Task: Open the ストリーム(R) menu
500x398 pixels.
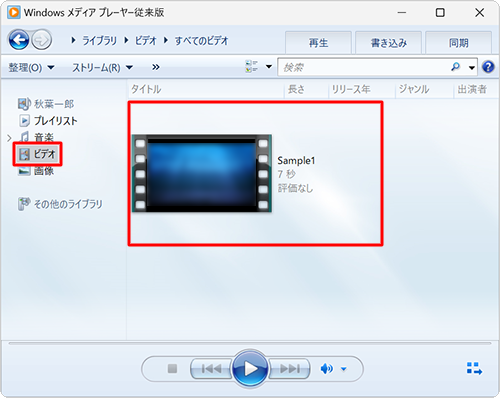Action: point(103,68)
